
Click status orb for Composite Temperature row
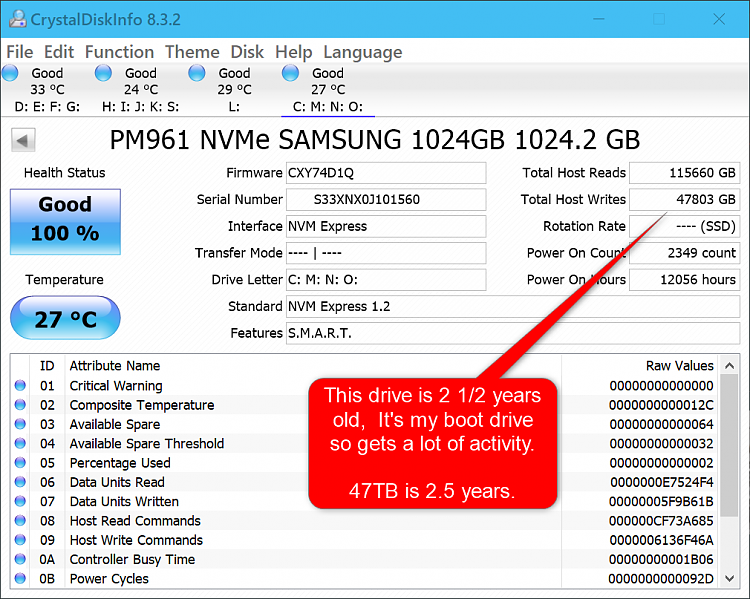click(x=20, y=405)
